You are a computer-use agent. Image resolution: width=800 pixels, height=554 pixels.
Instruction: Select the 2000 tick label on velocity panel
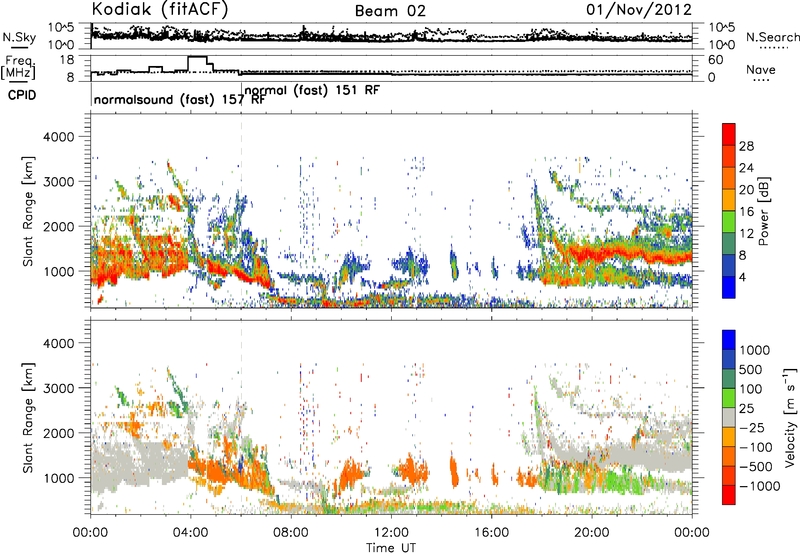tap(58, 433)
